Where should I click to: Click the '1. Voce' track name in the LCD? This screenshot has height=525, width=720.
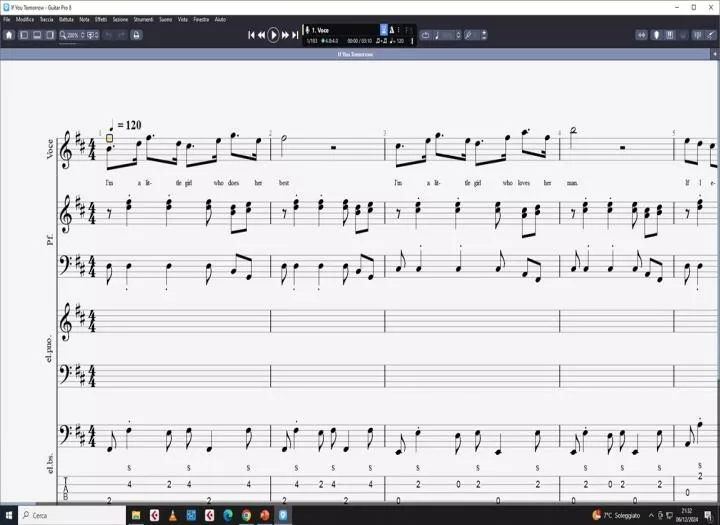[x=321, y=30]
